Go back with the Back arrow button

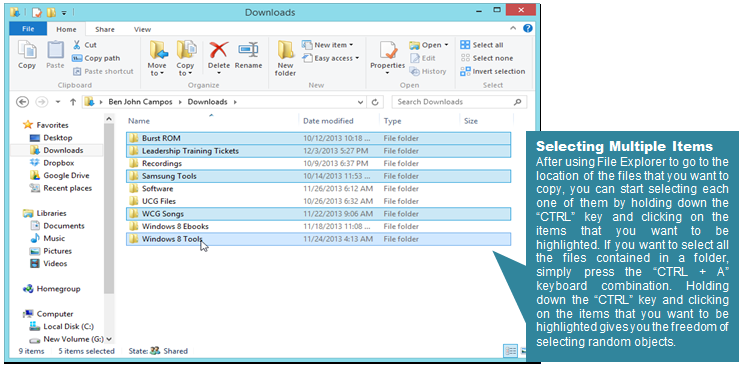(22, 102)
